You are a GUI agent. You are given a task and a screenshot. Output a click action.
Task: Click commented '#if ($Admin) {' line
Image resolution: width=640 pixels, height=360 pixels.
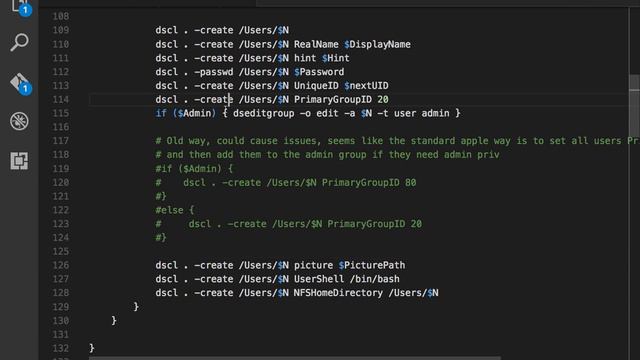pyautogui.click(x=194, y=169)
